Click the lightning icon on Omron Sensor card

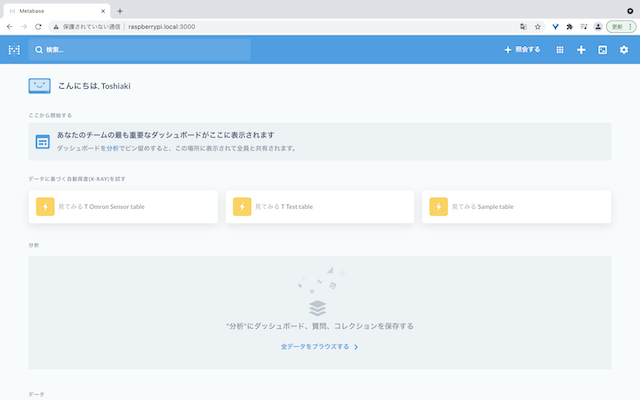coord(45,207)
